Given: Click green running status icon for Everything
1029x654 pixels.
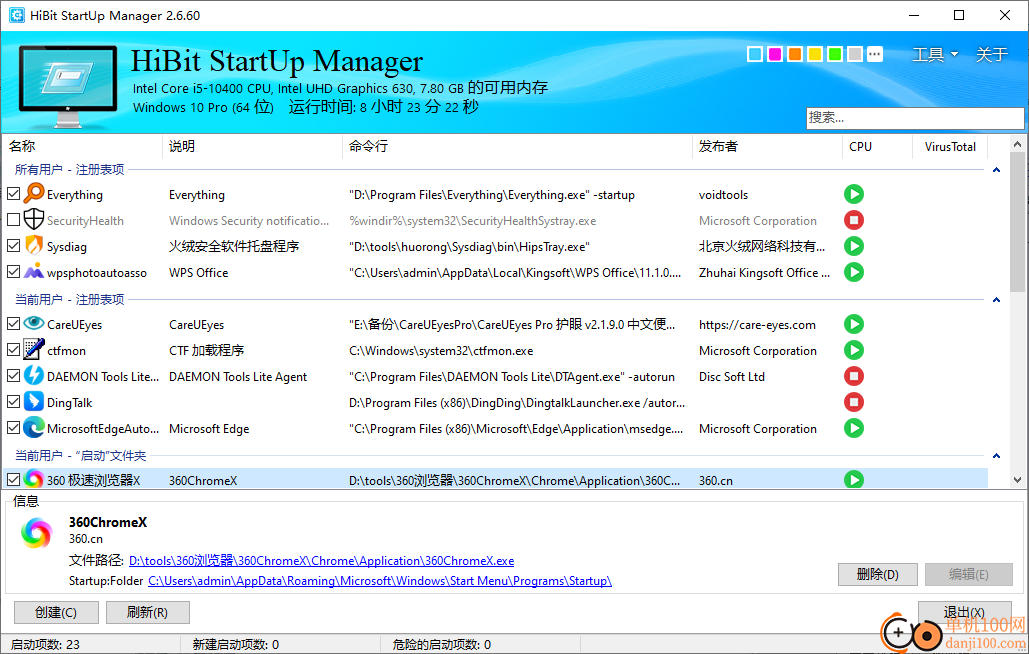Looking at the screenshot, I should (854, 194).
